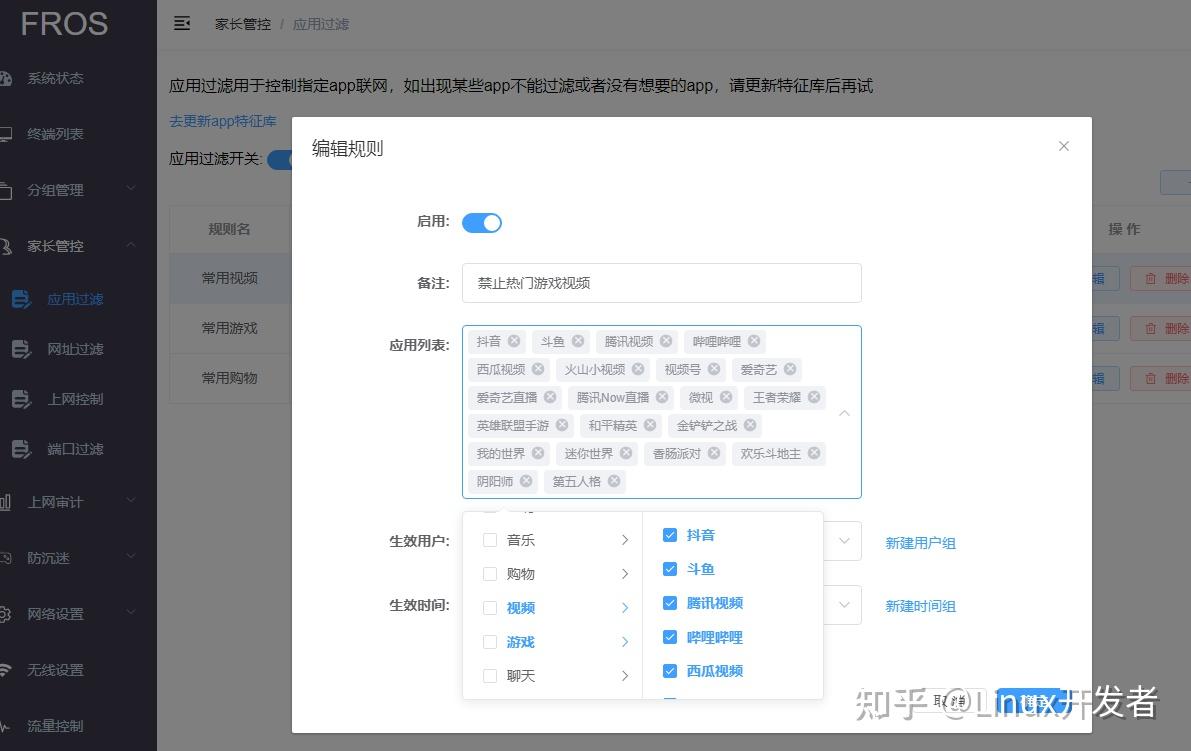Viewport: 1191px width, 751px height.
Task: Check the 音乐 category checkbox
Action: click(x=489, y=538)
